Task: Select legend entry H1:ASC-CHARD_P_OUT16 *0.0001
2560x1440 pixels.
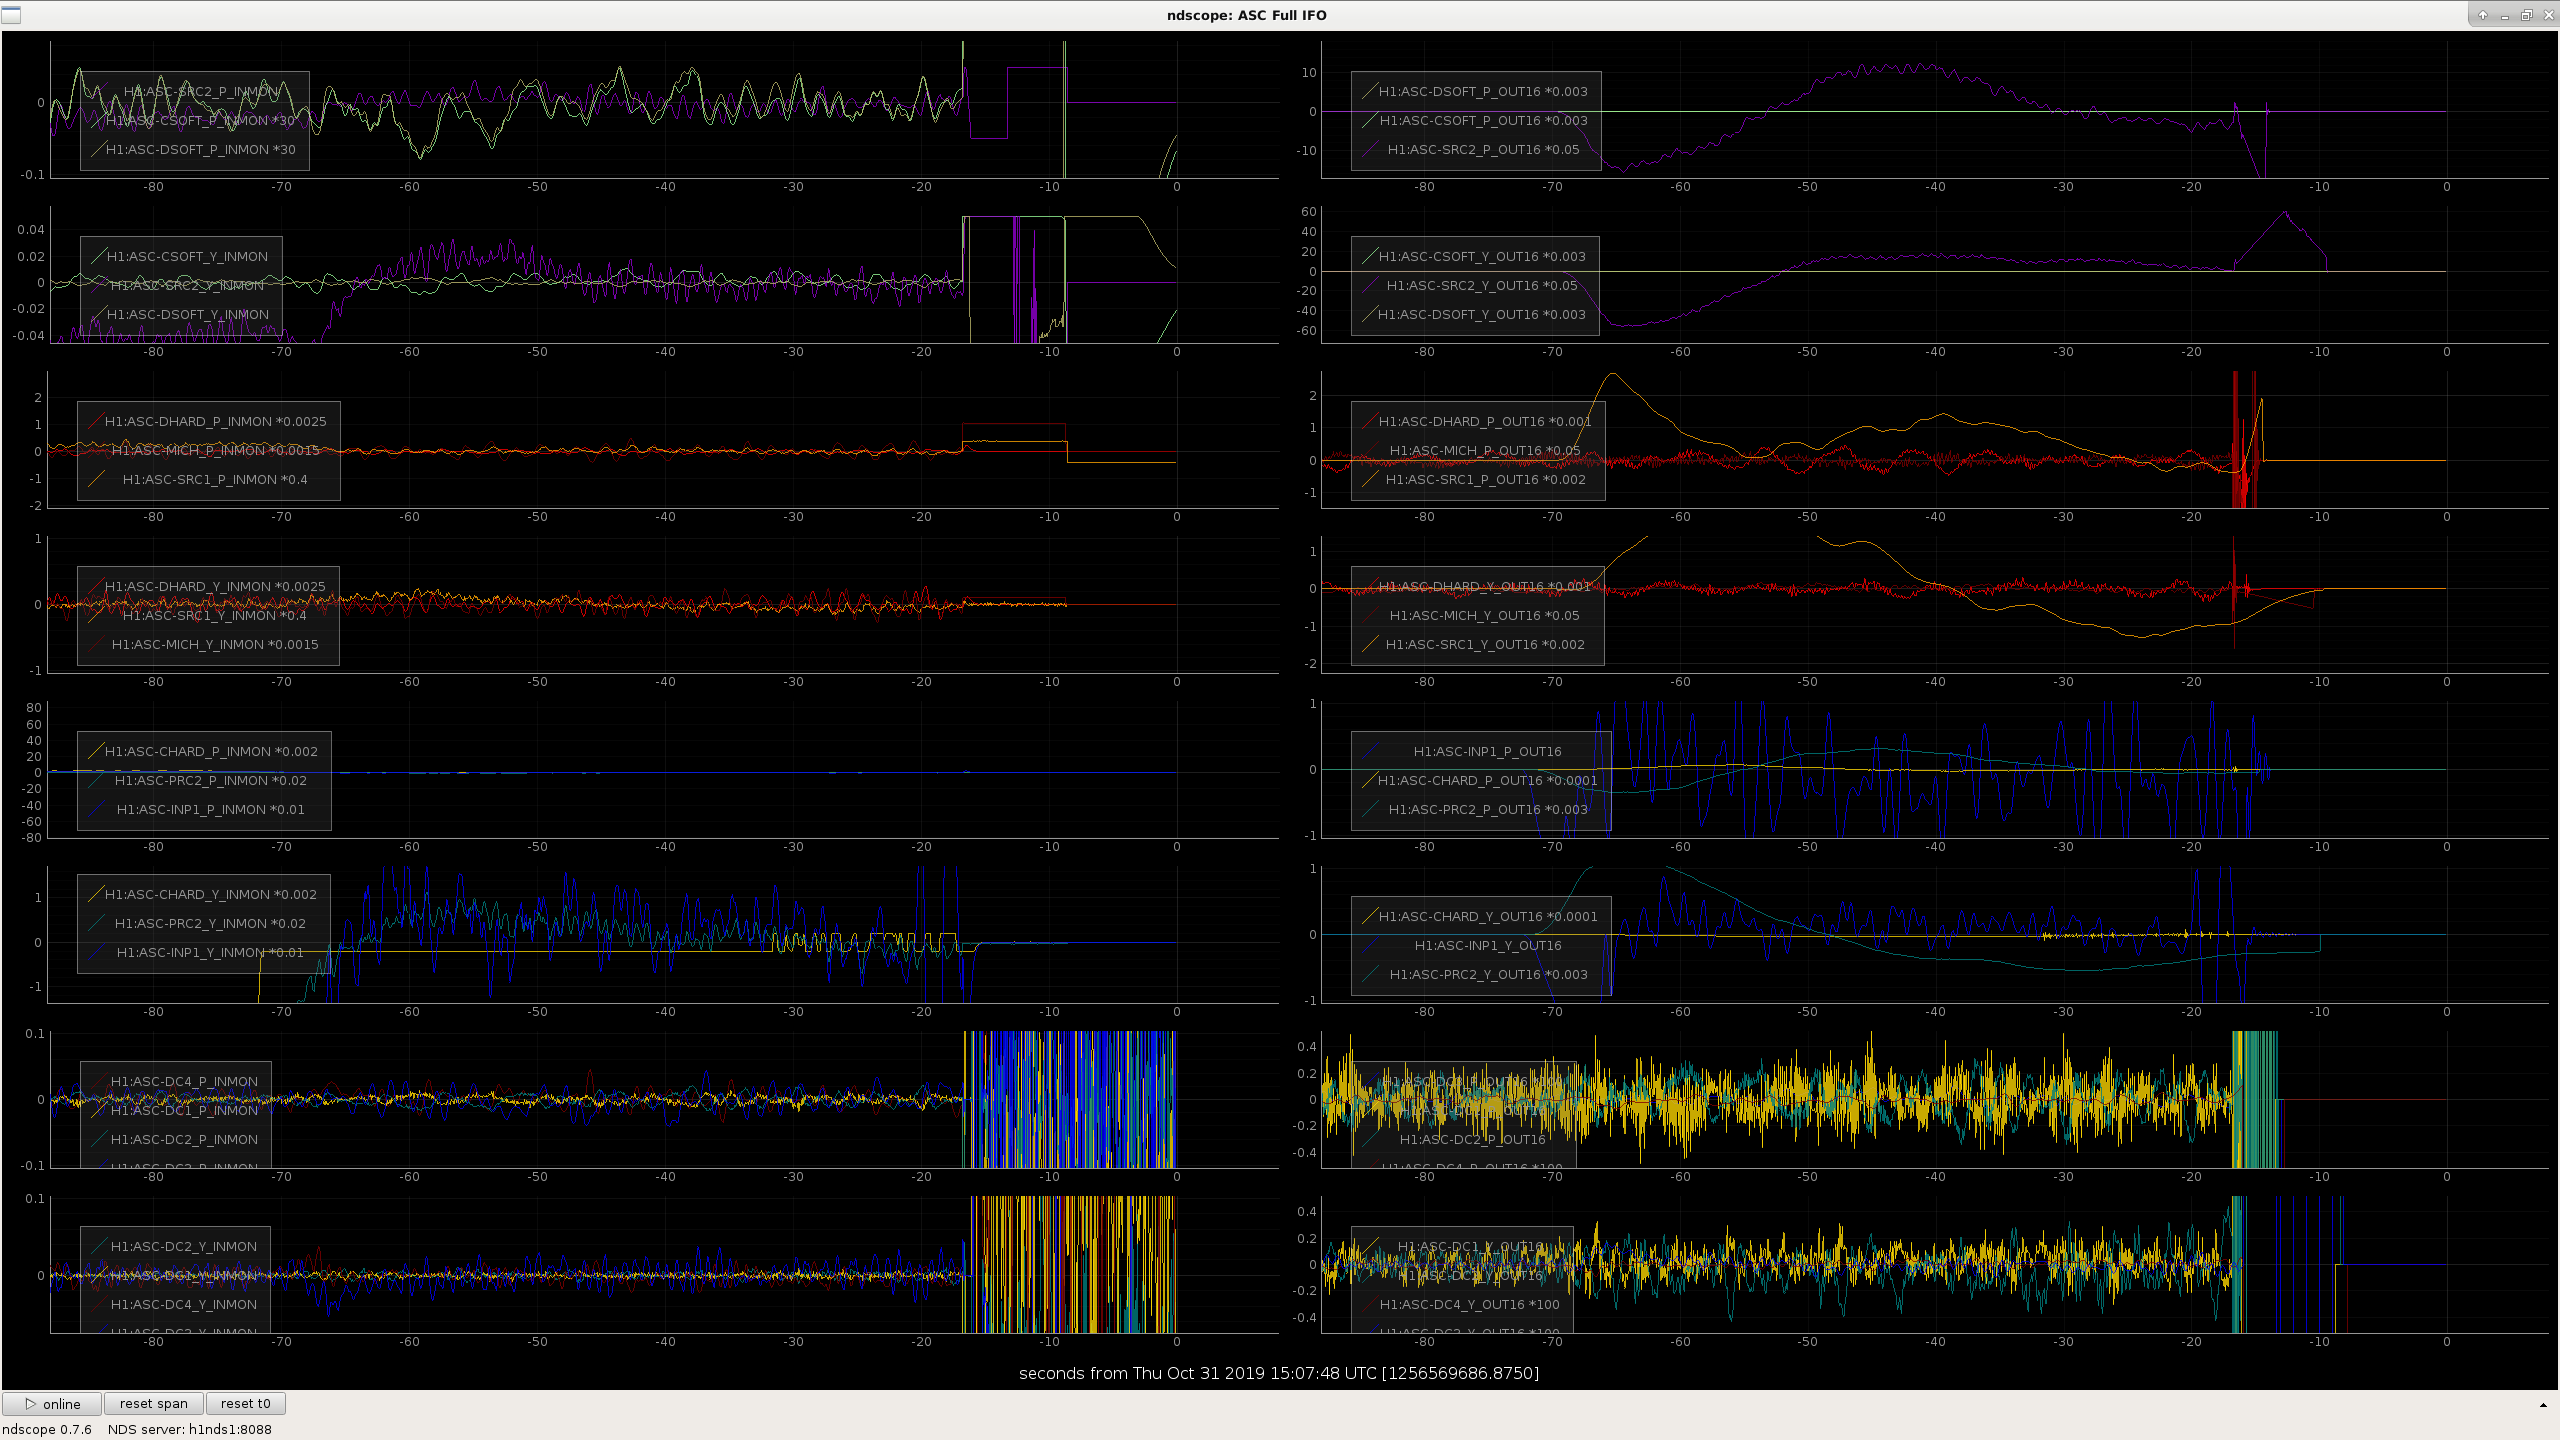Action: click(x=1488, y=781)
